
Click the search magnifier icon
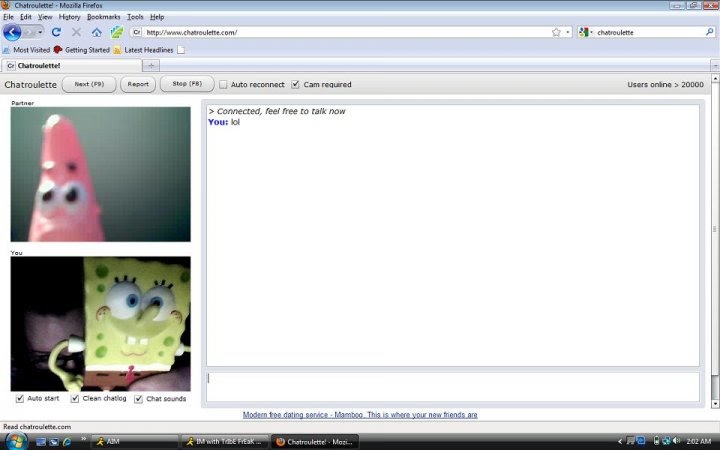pos(709,32)
